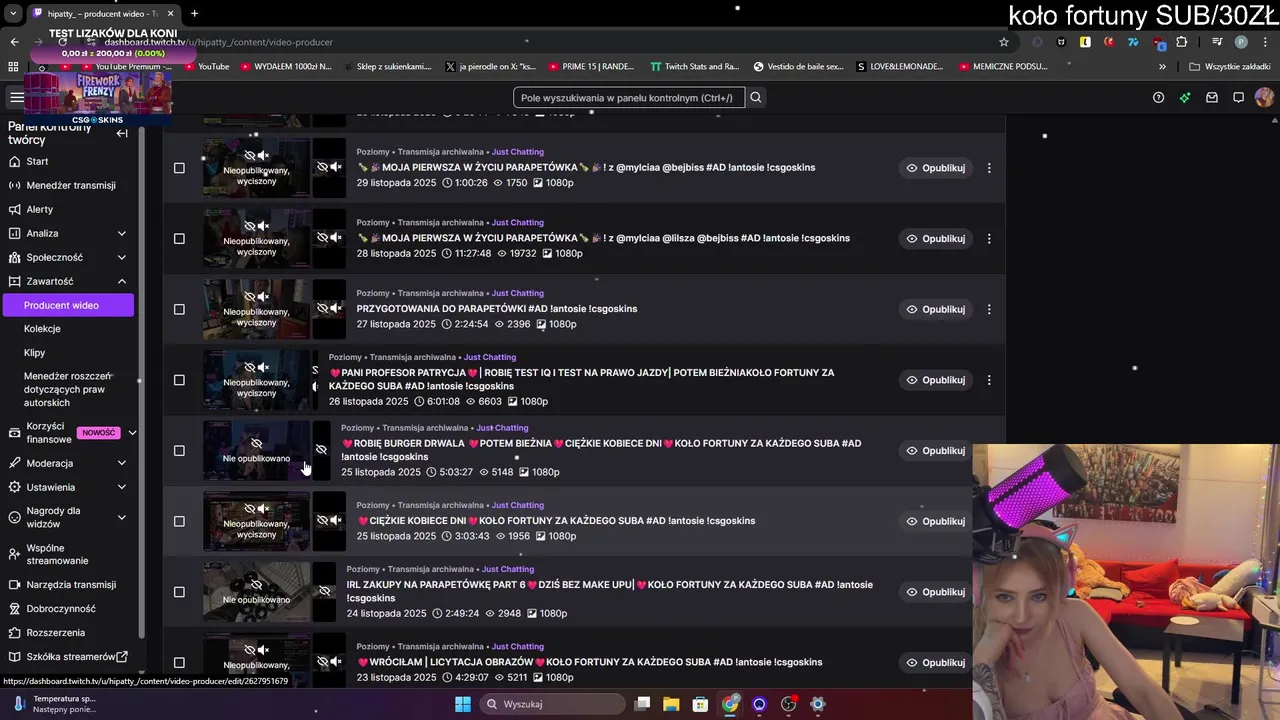The height and width of the screenshot is (720, 1280).
Task: Click the Alerty bell icon
Action: click(14, 209)
